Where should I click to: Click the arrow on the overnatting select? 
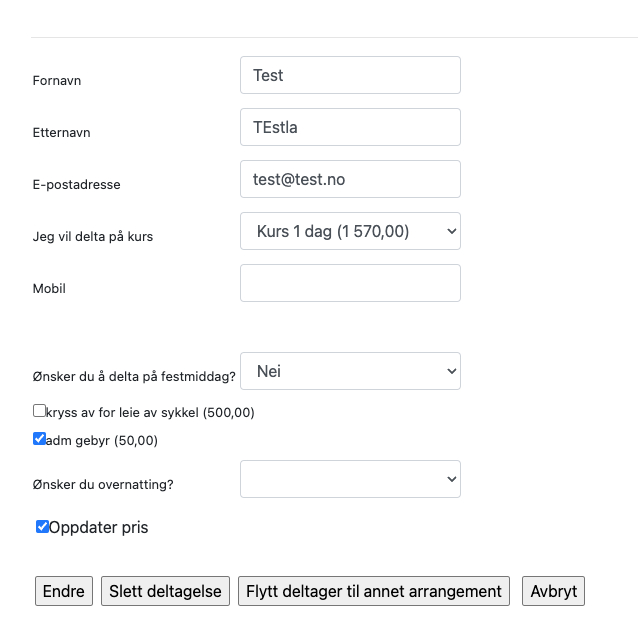pyautogui.click(x=450, y=479)
